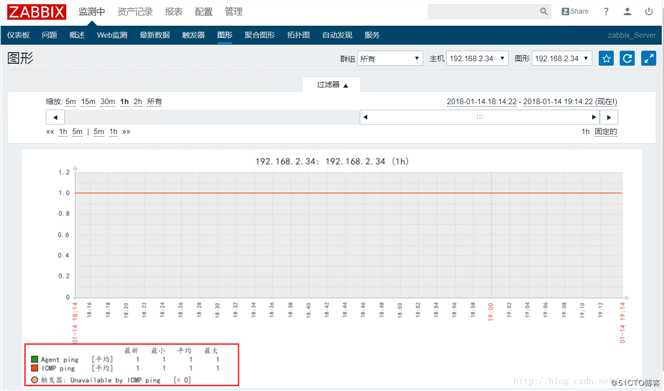Click the search magnifier icon
Viewport: 664px width, 391px height.
[543, 11]
